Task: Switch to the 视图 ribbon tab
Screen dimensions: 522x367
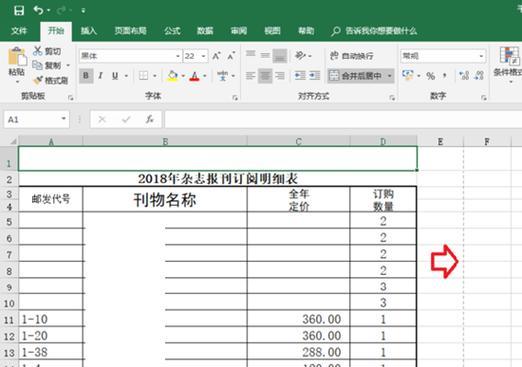Action: tap(272, 31)
